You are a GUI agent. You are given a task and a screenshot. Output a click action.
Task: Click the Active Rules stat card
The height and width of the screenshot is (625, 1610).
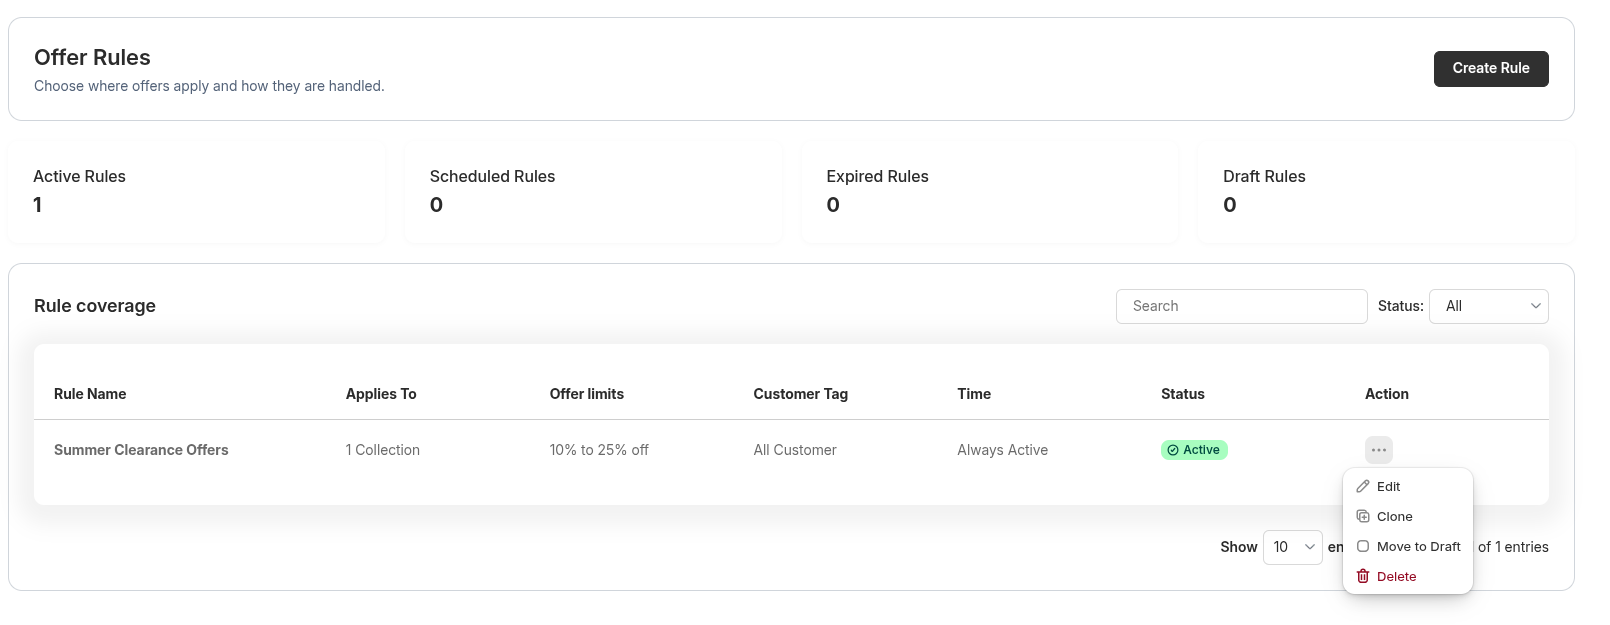click(x=196, y=192)
